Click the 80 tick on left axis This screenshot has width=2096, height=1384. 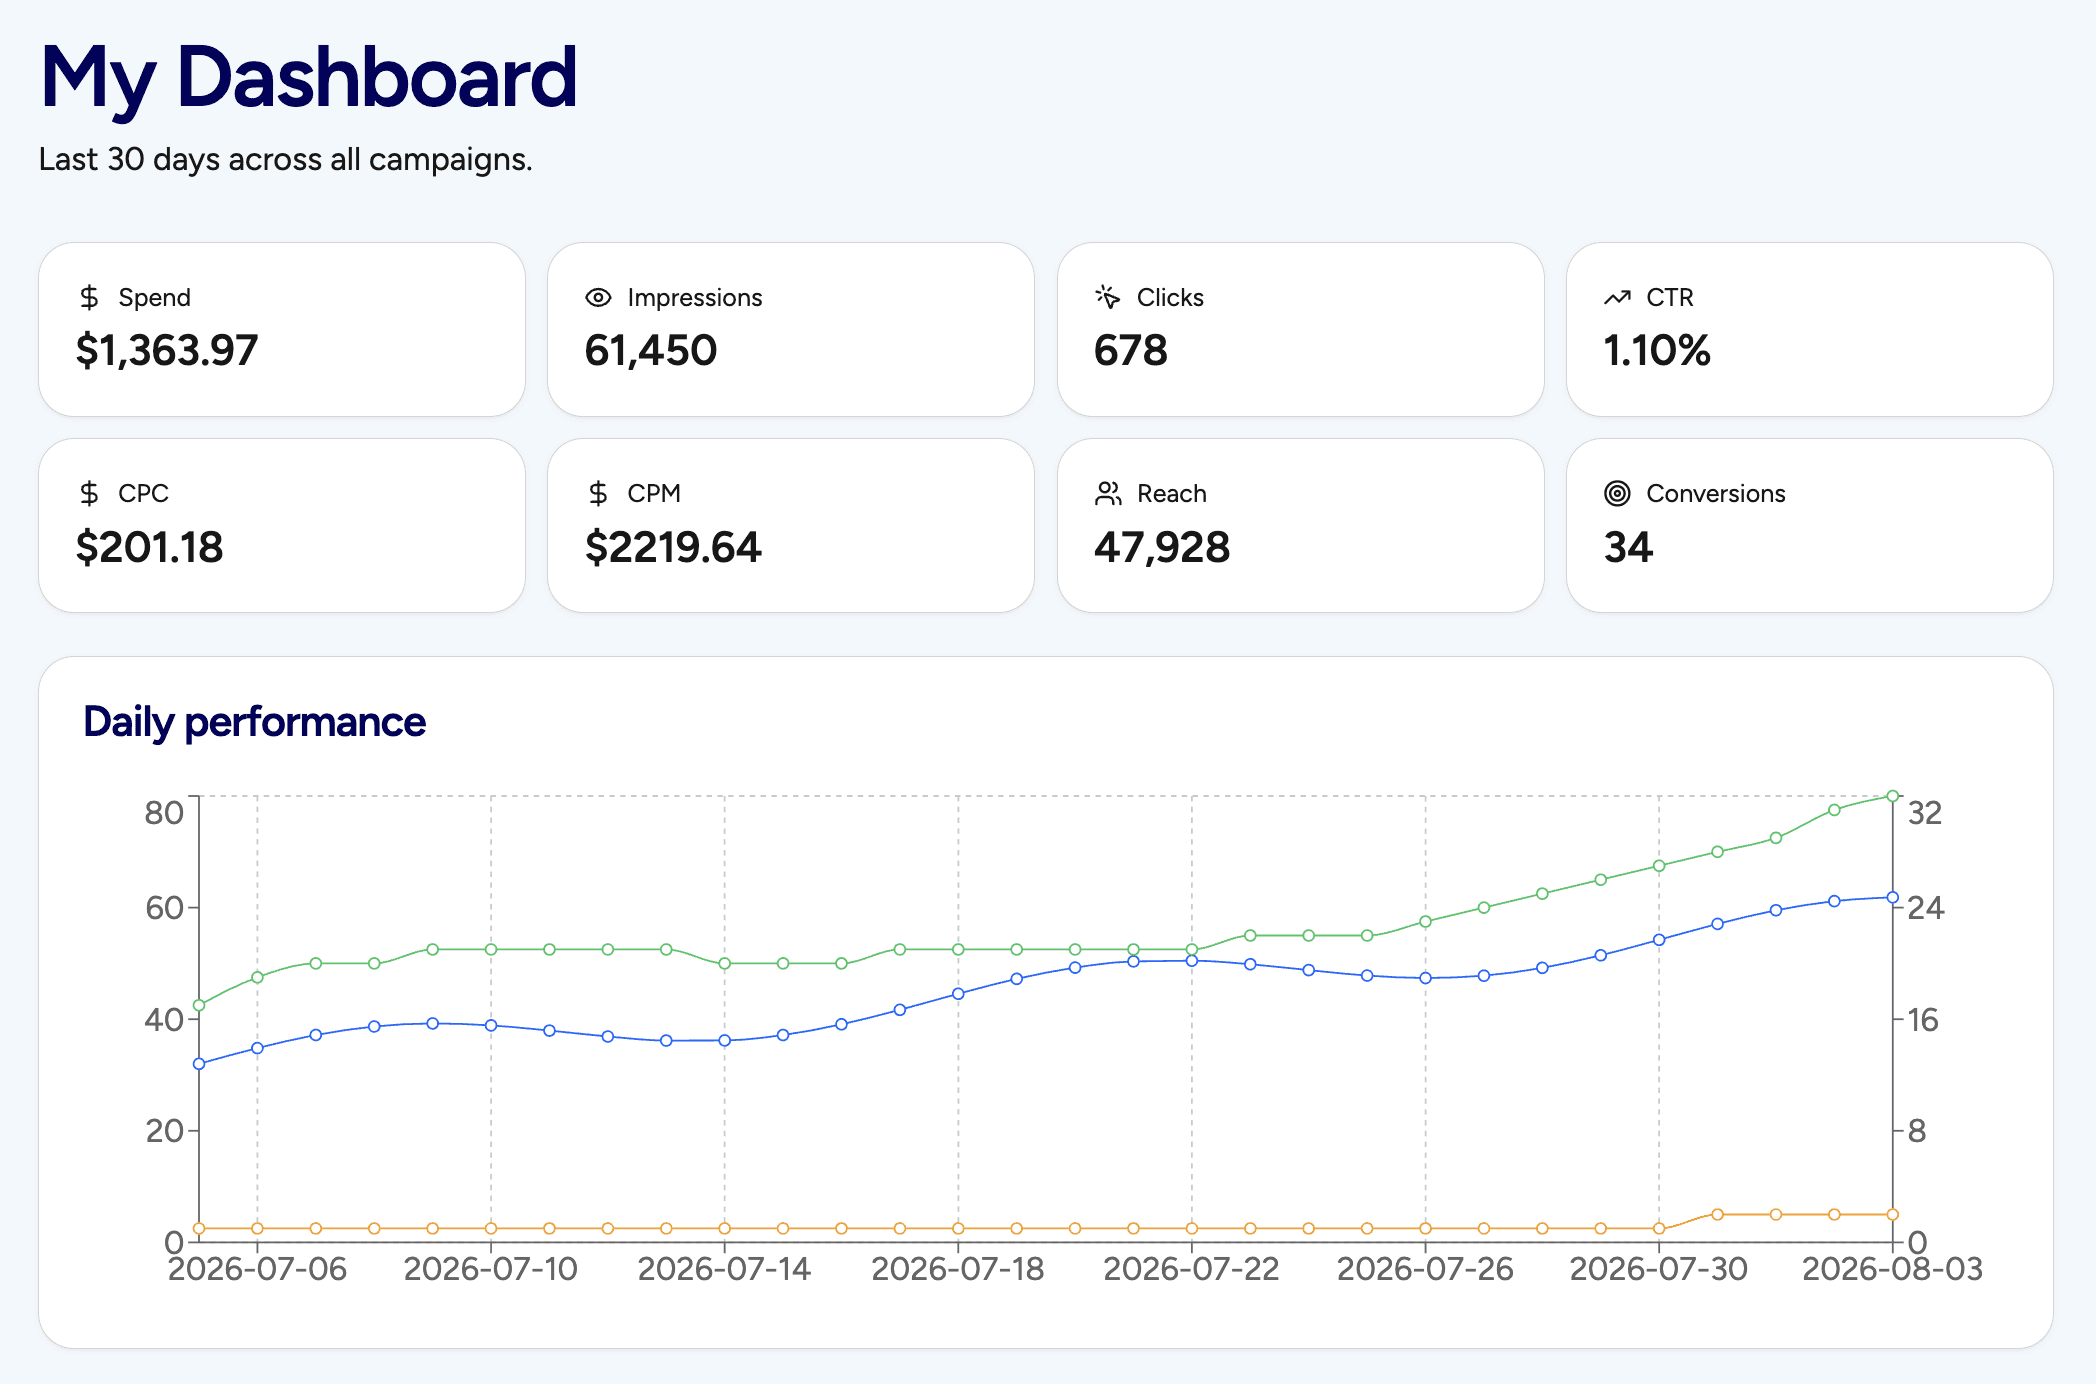coord(164,813)
